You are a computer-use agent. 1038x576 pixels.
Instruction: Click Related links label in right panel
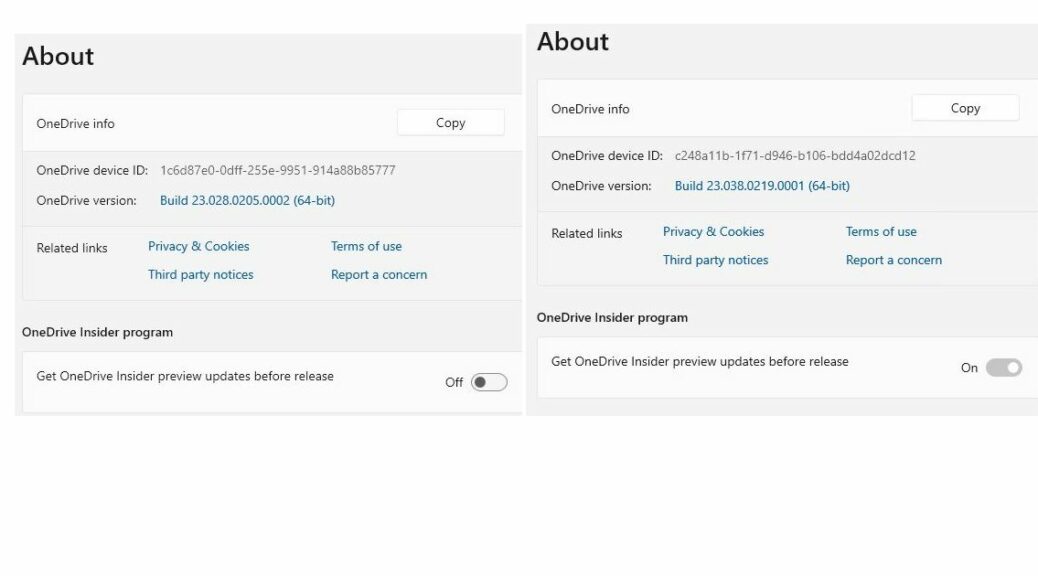pos(587,234)
